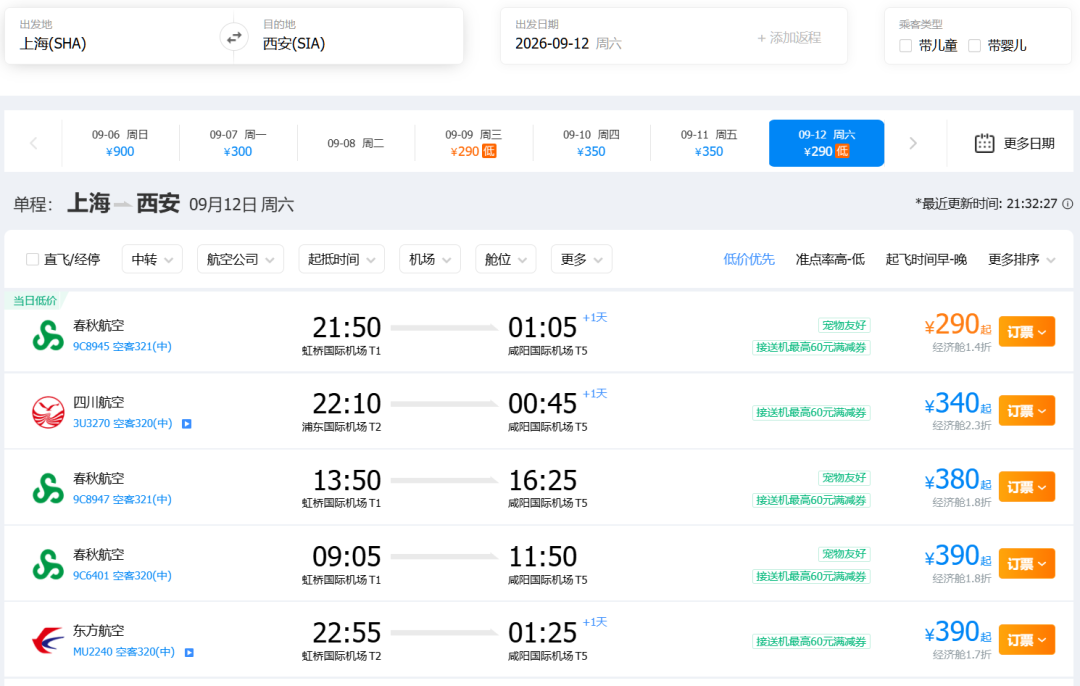Screen dimensions: 1080x686
Task: Open the 起抵时间 filter dropdown
Action: [x=341, y=260]
